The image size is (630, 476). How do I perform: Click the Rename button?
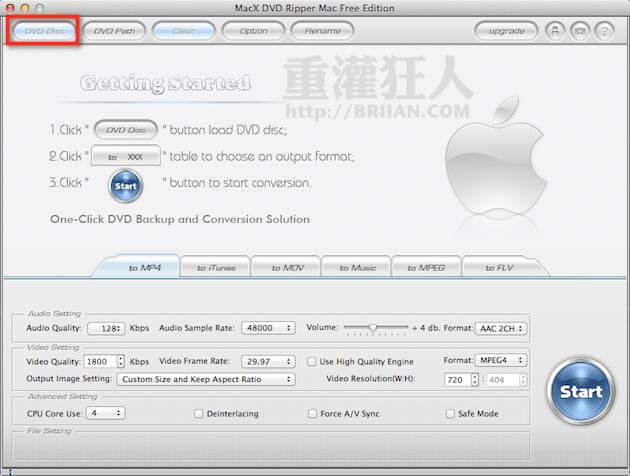click(322, 31)
